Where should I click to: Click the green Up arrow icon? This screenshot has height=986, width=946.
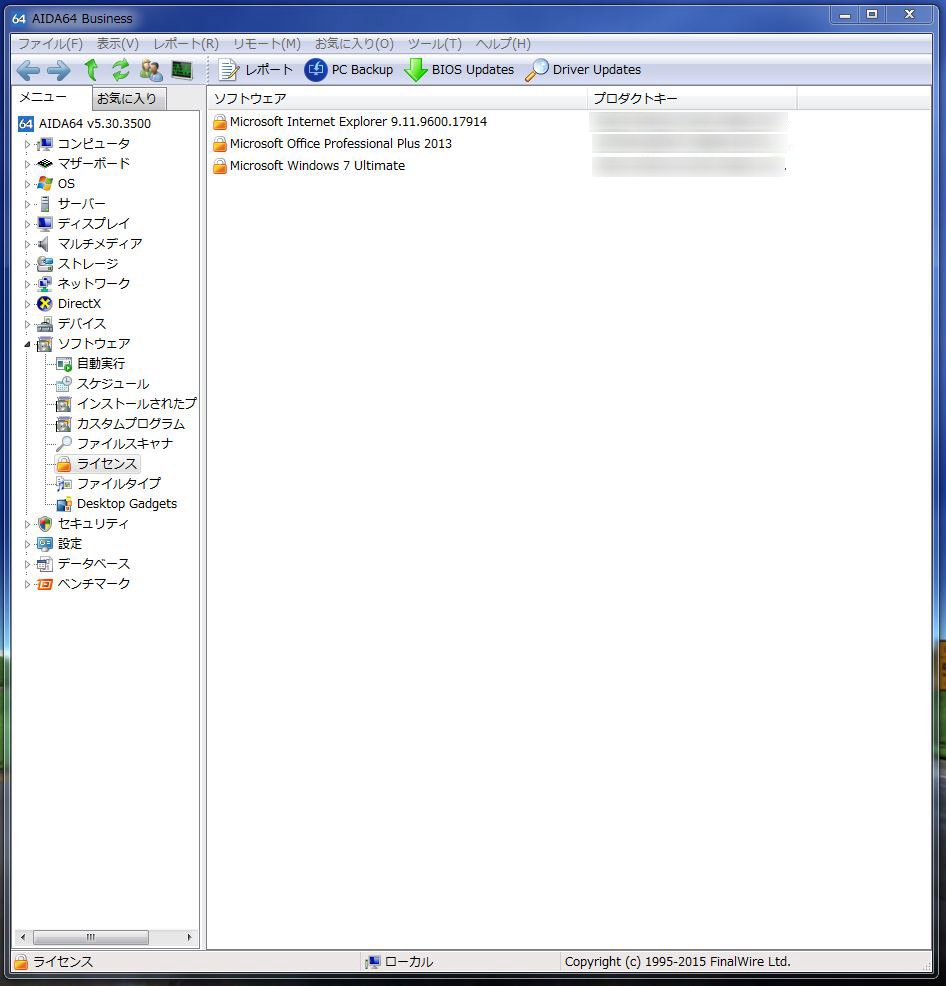(91, 70)
